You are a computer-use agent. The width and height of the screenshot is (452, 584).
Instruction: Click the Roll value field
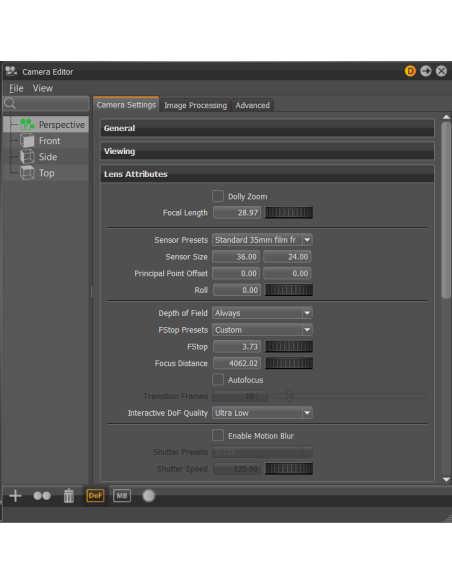[237, 290]
